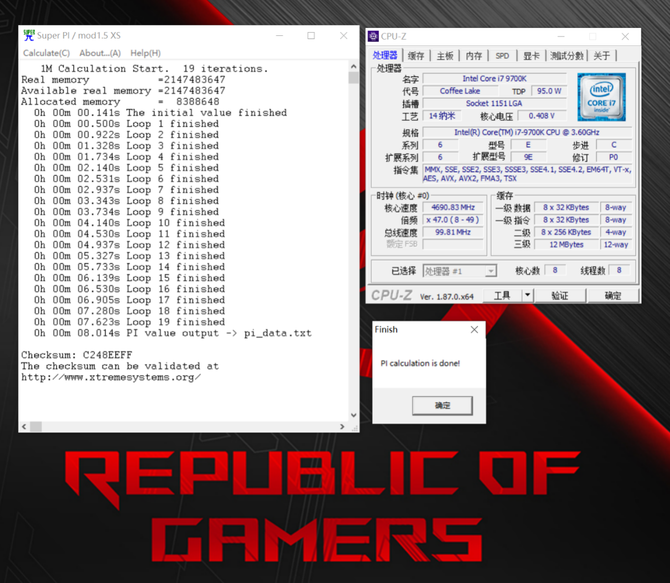Click the 'x 47.0 ( 8 - 49 )' multiplier value
670x583 pixels.
click(453, 220)
